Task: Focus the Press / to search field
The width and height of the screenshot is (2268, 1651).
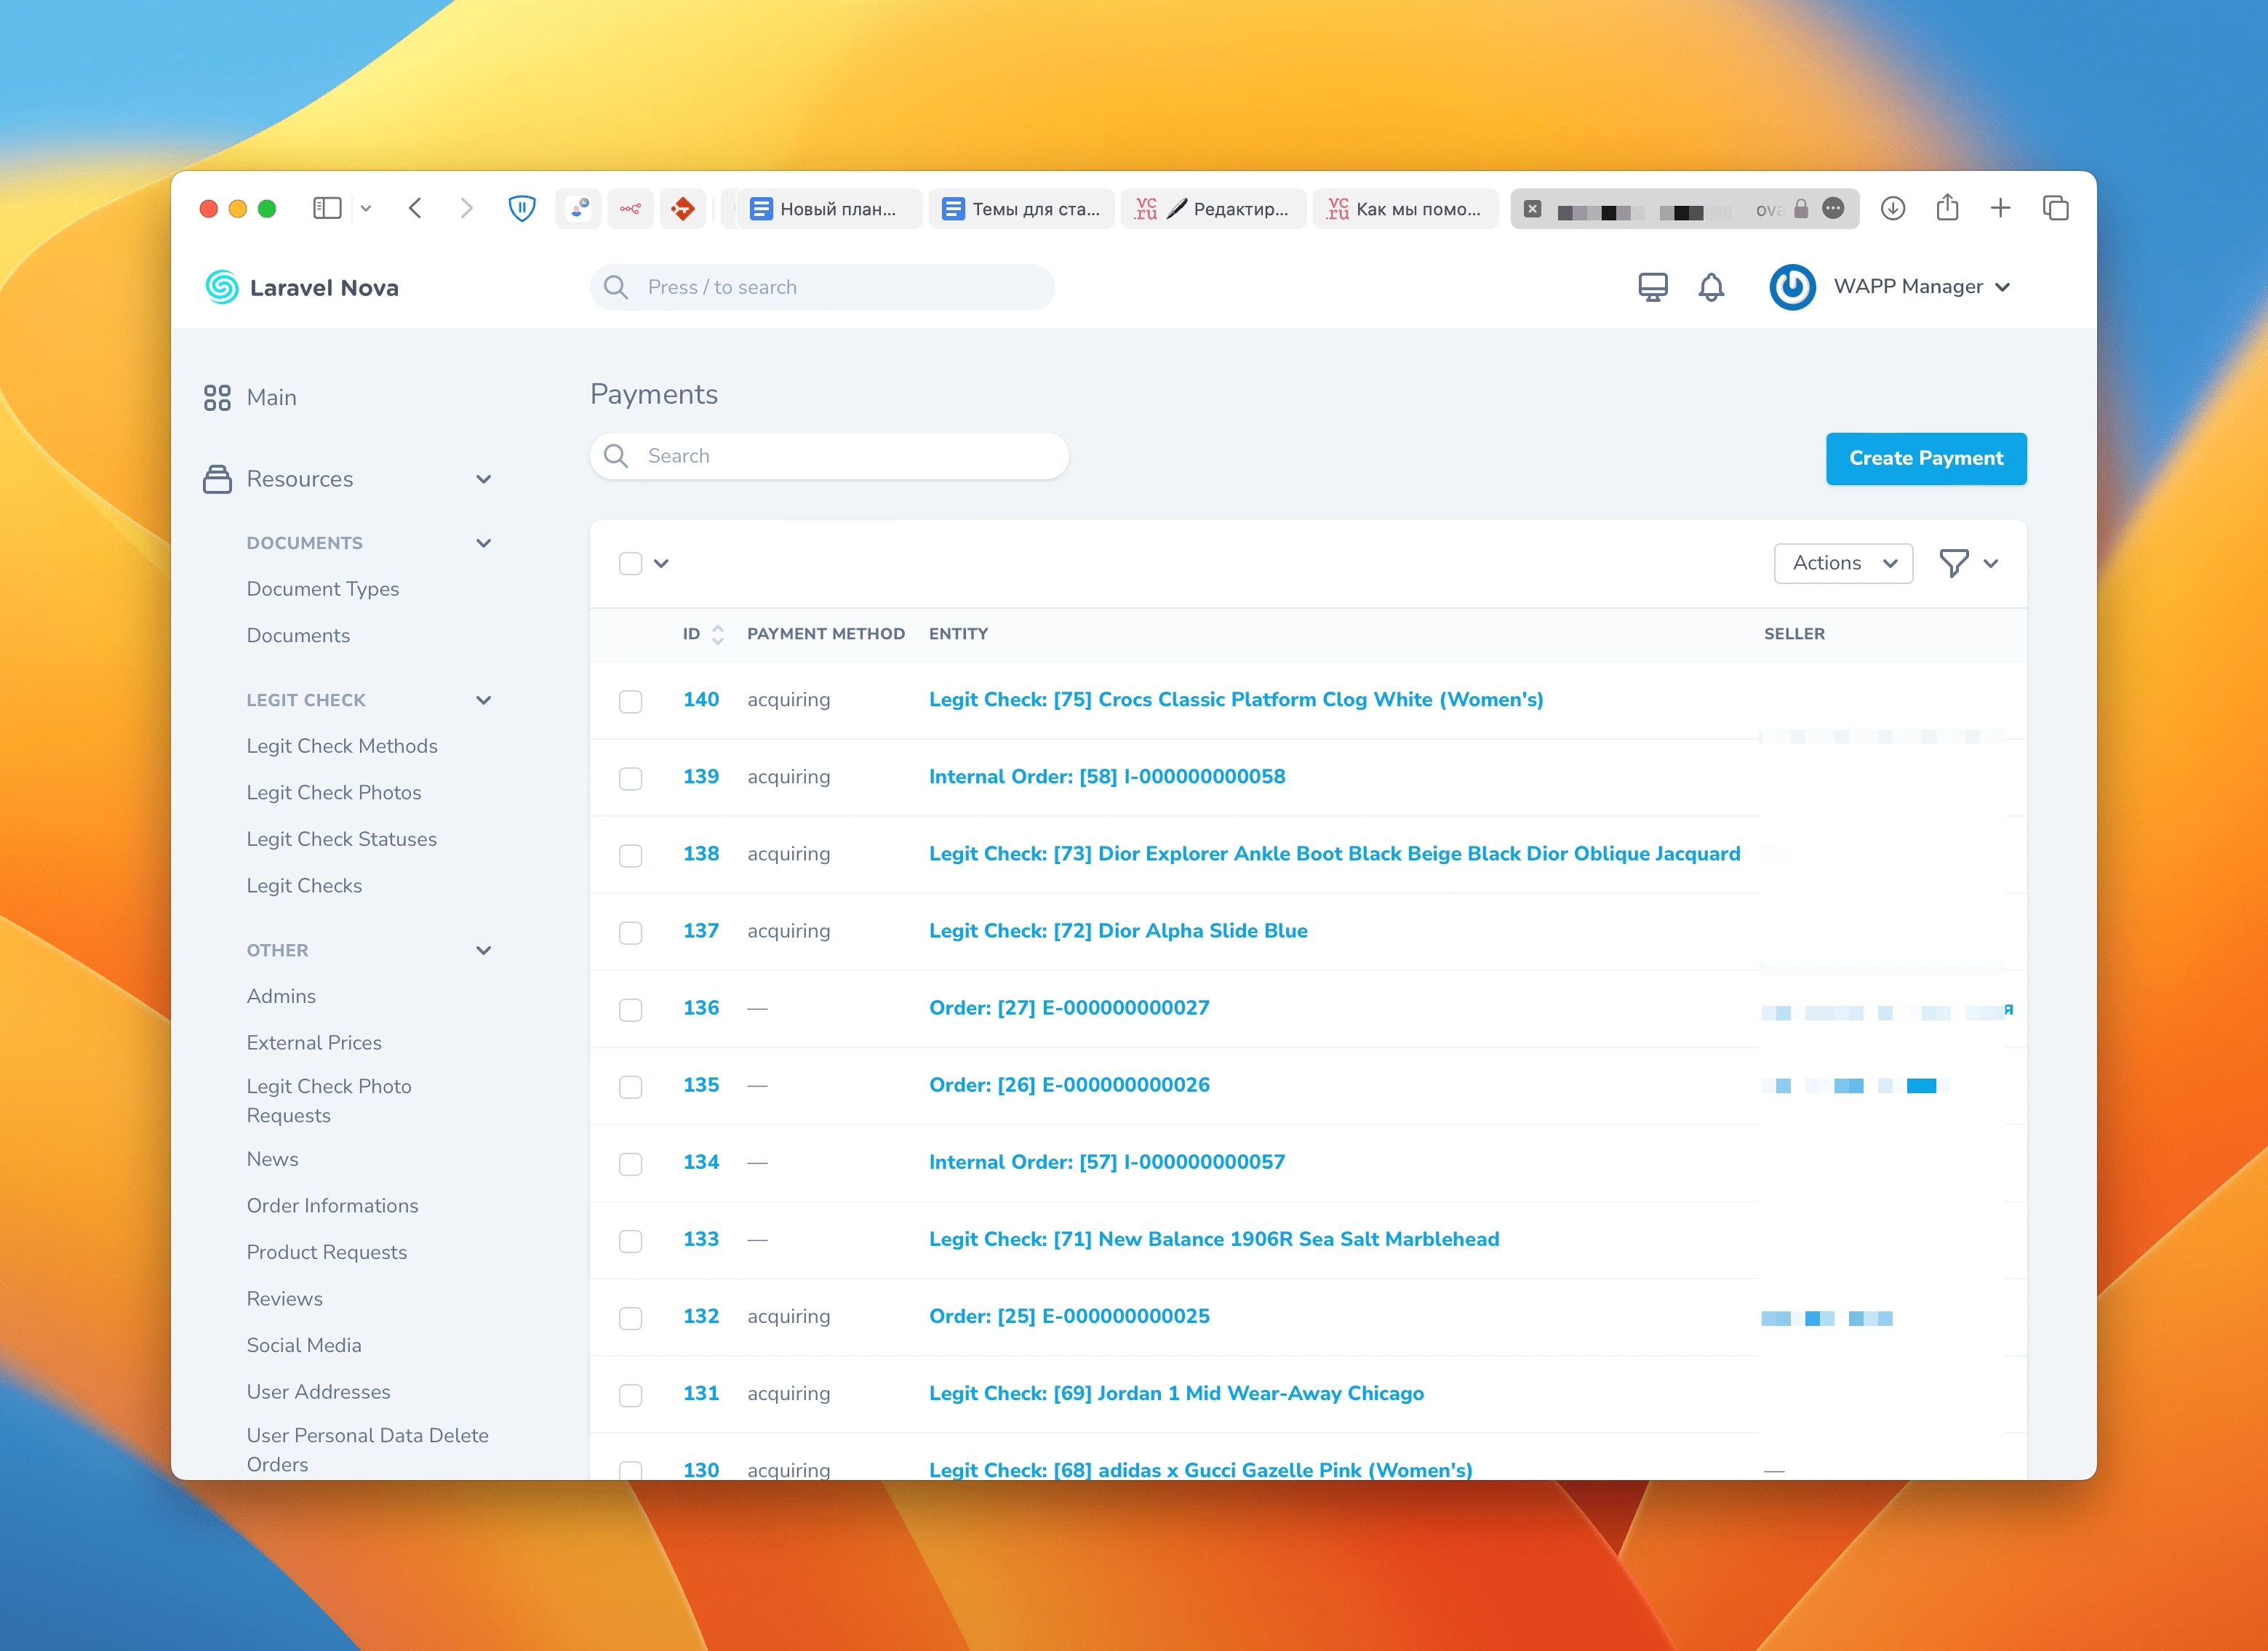Action: click(x=822, y=287)
